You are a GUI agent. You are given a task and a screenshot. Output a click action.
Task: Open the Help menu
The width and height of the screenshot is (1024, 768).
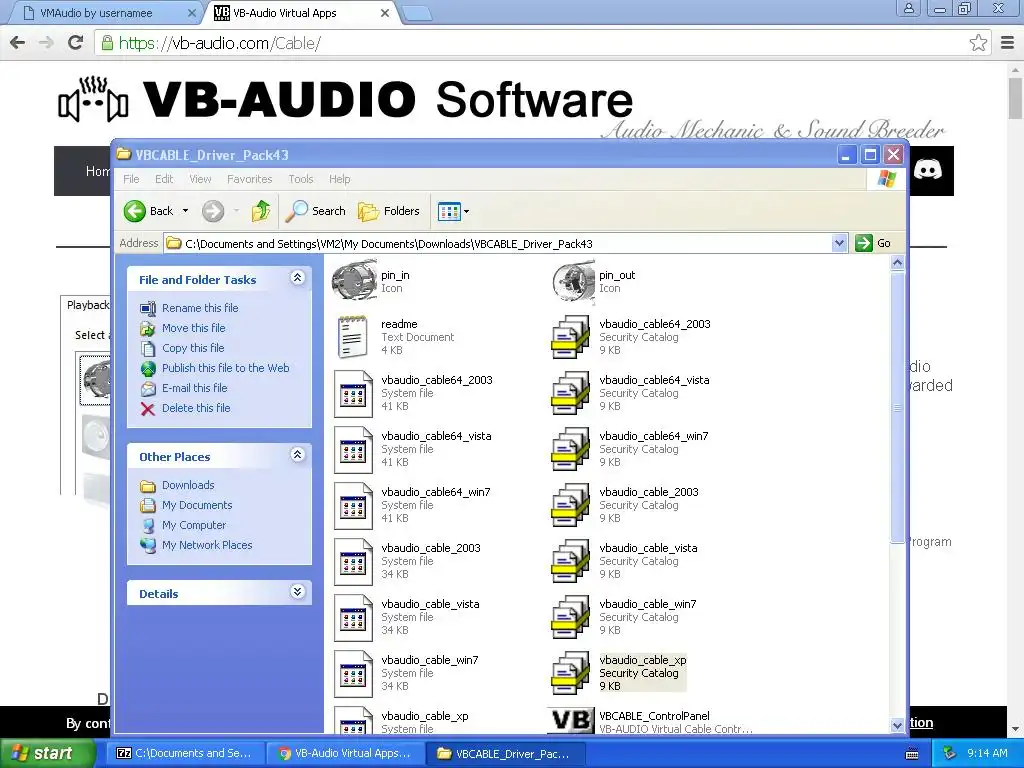point(340,179)
